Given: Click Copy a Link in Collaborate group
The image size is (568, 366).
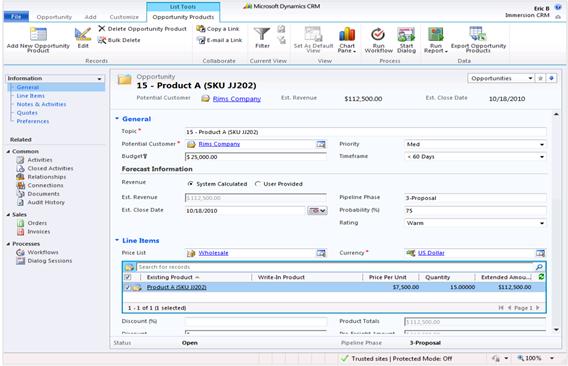Looking at the screenshot, I should pyautogui.click(x=218, y=29).
